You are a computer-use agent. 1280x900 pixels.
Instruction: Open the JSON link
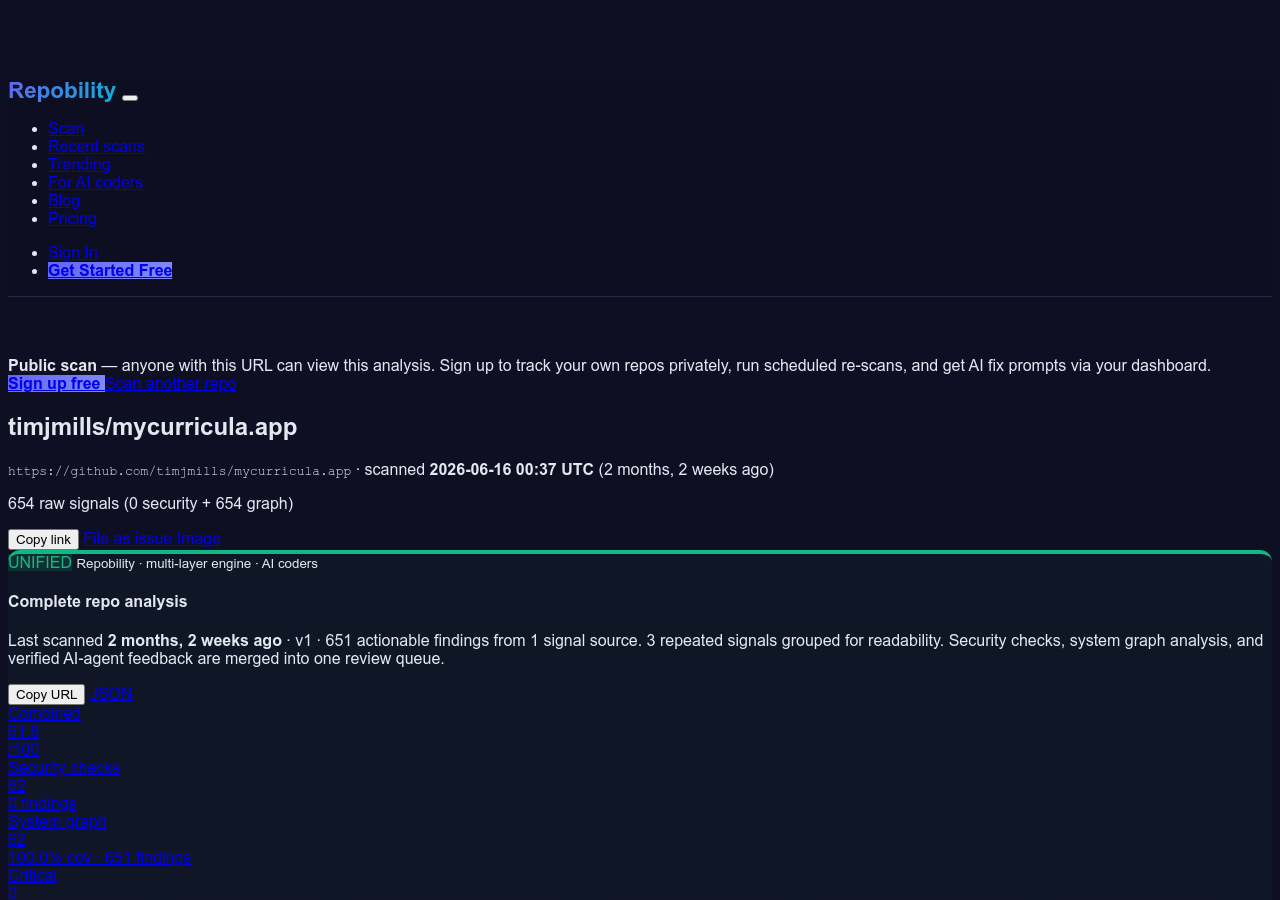pos(111,693)
